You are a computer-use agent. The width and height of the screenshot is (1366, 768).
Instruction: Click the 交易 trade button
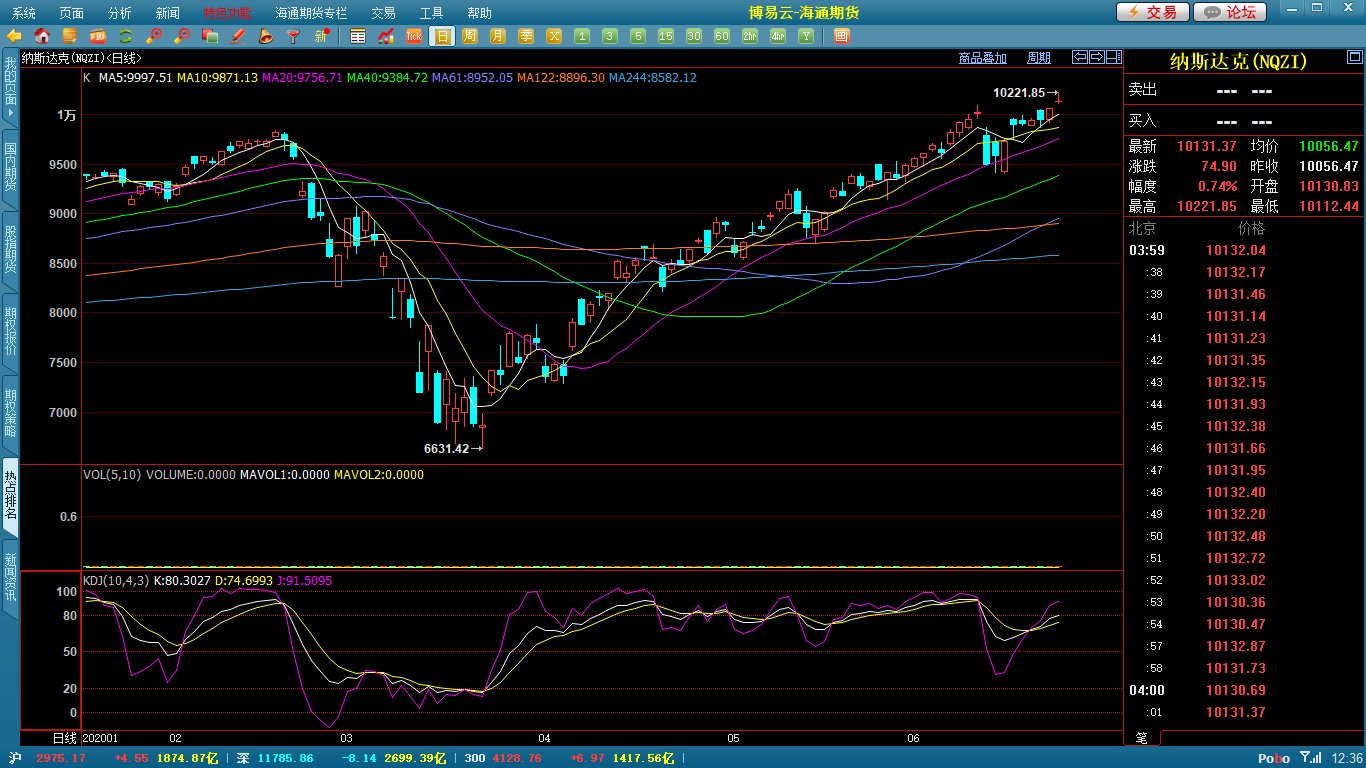1153,12
